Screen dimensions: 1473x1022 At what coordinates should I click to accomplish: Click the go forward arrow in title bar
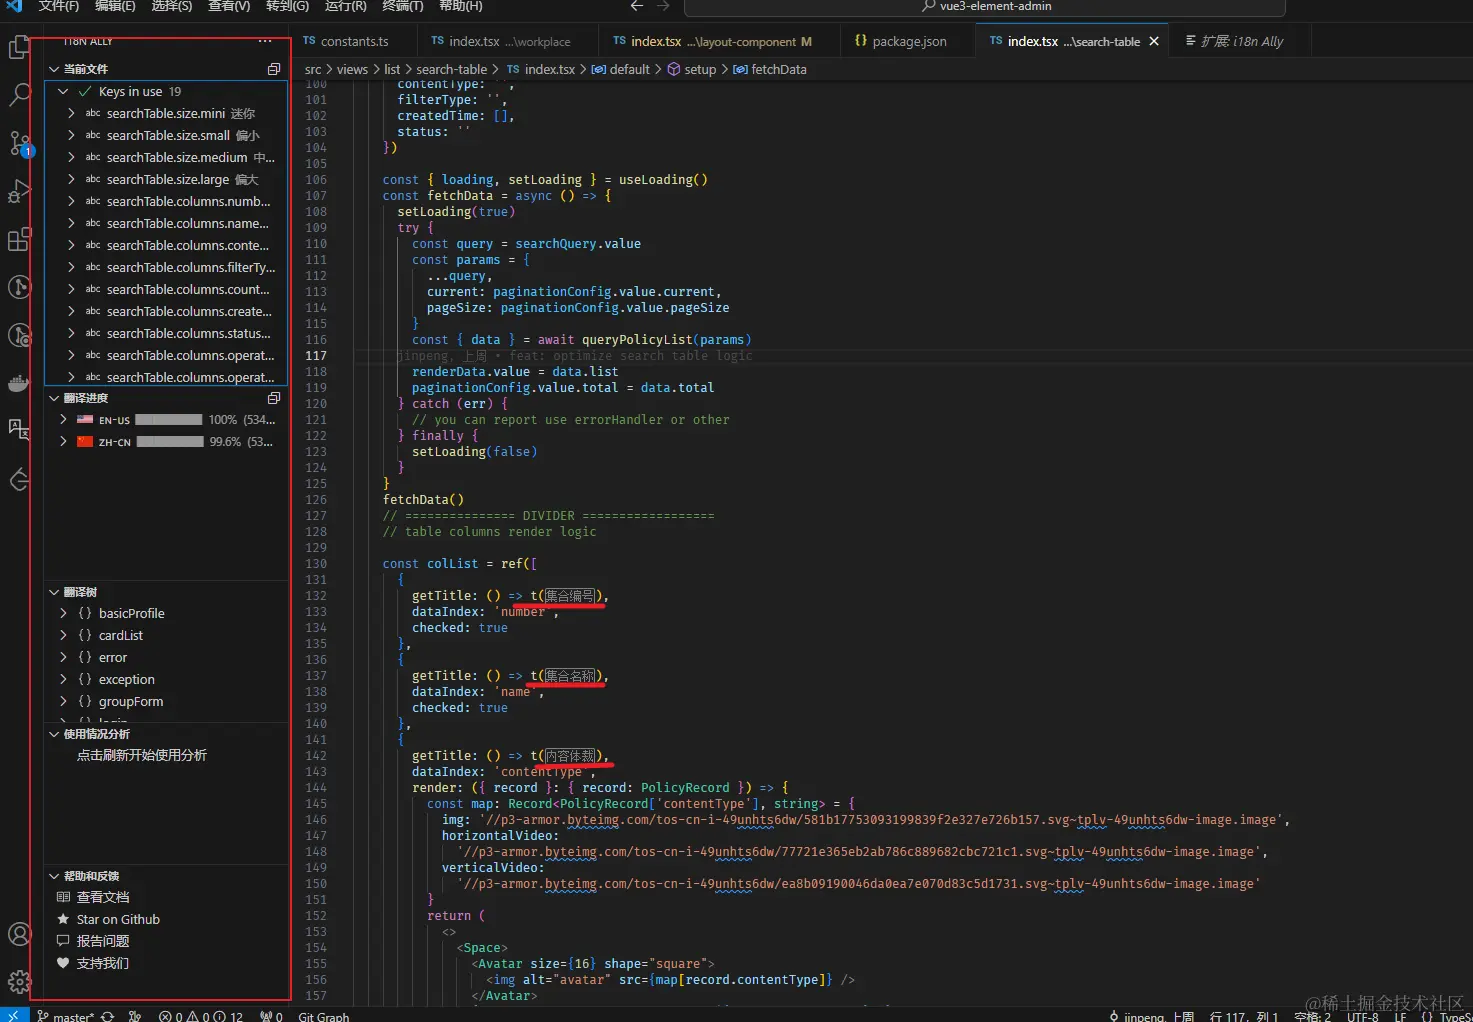coord(663,6)
